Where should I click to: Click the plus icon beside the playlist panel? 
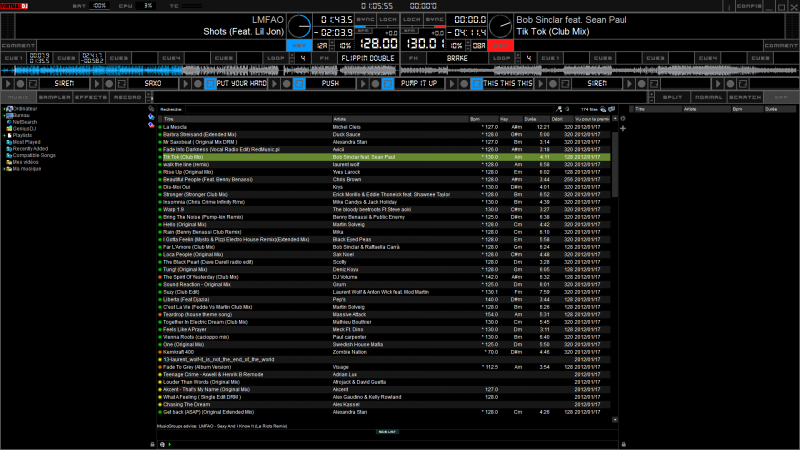(622, 129)
